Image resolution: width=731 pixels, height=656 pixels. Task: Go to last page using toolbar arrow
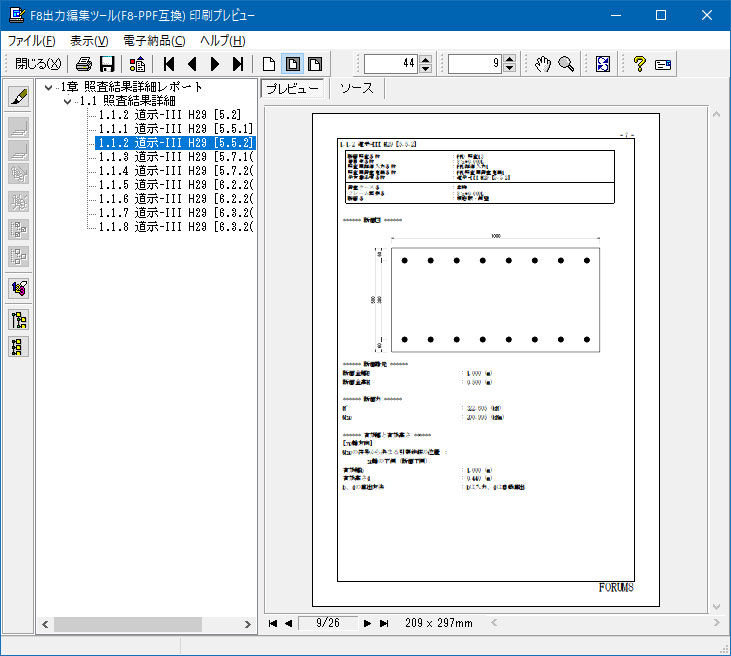point(237,64)
